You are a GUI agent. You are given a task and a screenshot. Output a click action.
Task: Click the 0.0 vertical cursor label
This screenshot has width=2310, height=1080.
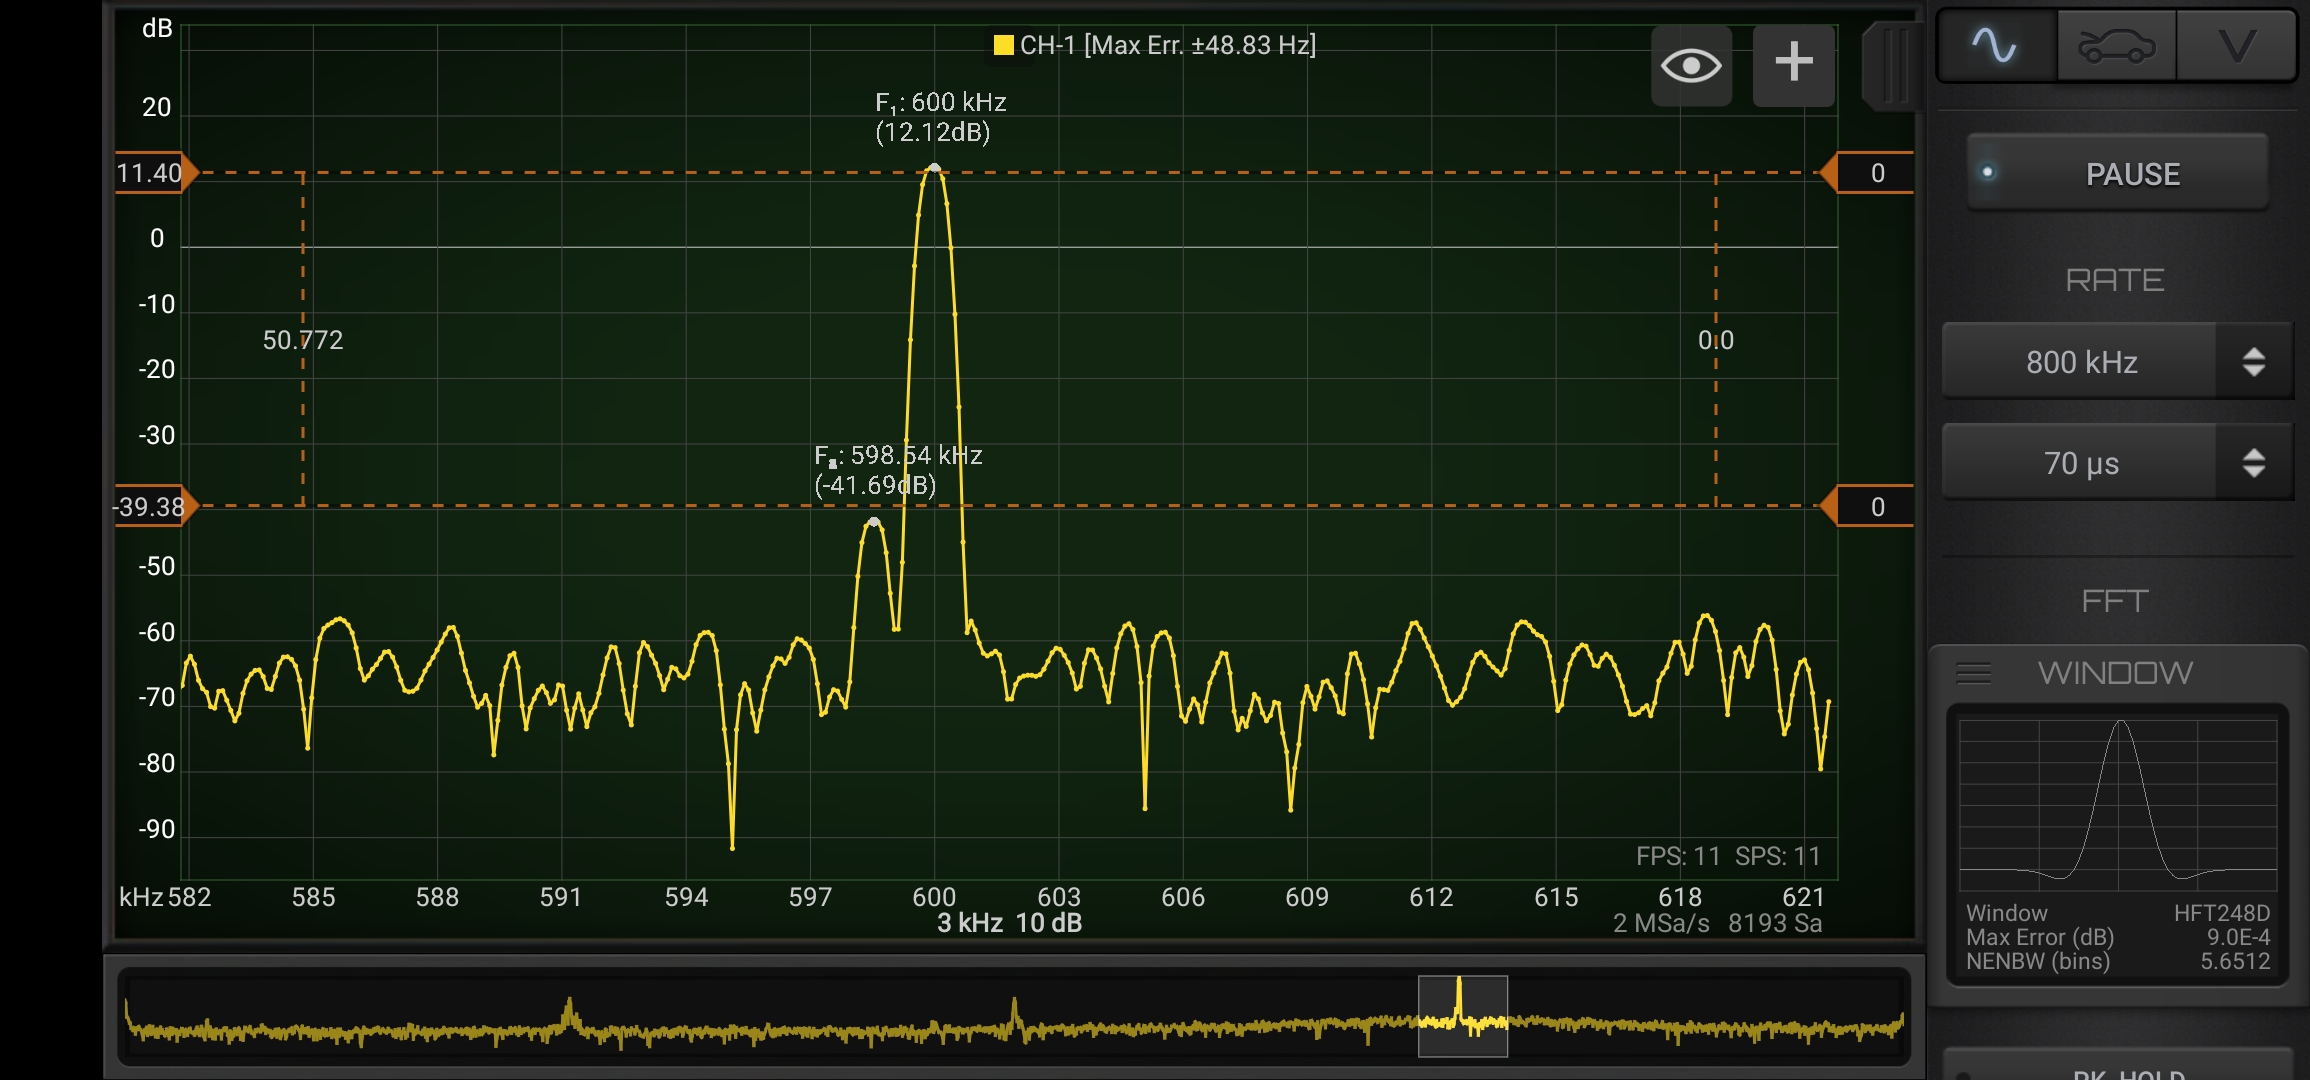tap(1716, 340)
